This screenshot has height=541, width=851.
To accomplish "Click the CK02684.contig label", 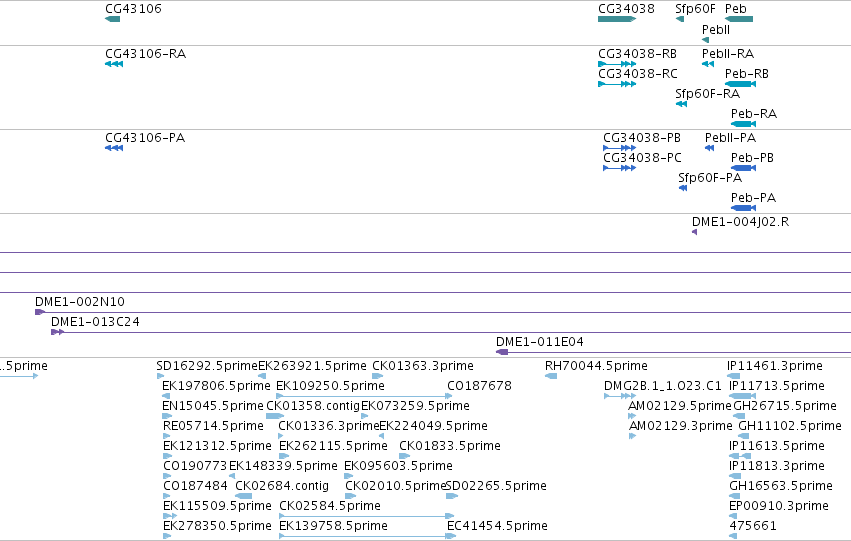I will point(282,486).
